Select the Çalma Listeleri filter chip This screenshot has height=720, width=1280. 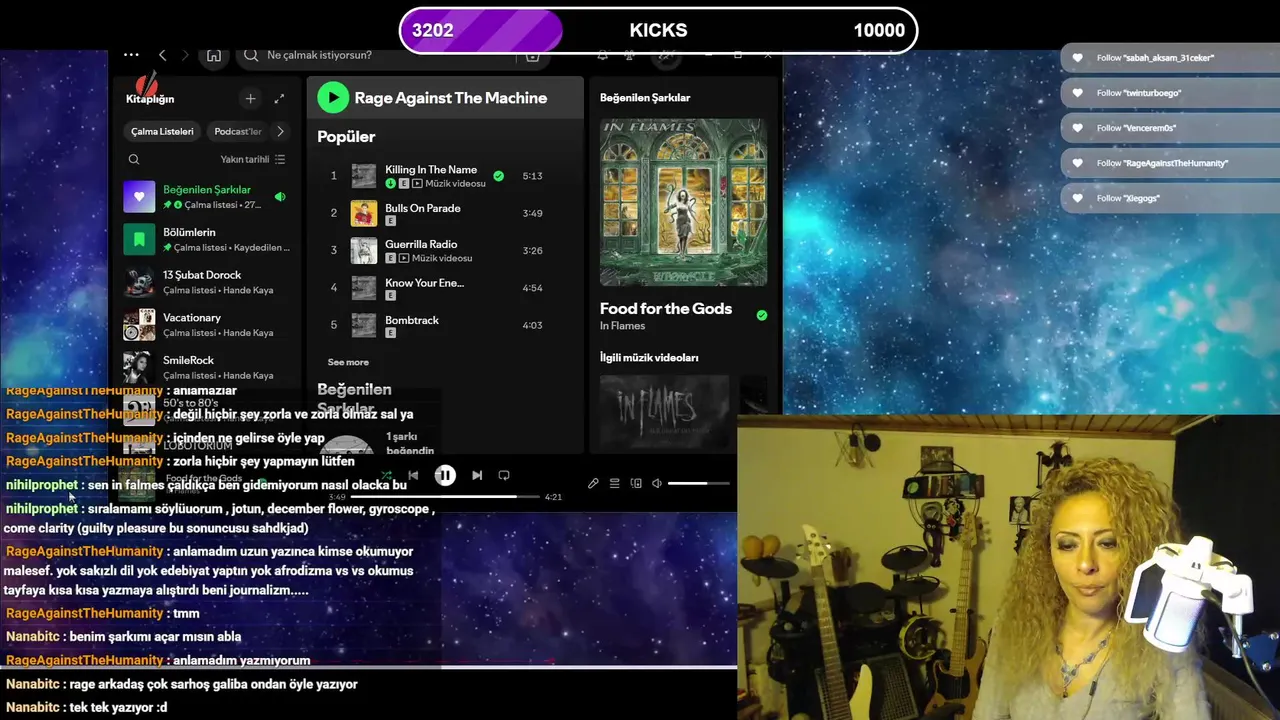pyautogui.click(x=162, y=131)
